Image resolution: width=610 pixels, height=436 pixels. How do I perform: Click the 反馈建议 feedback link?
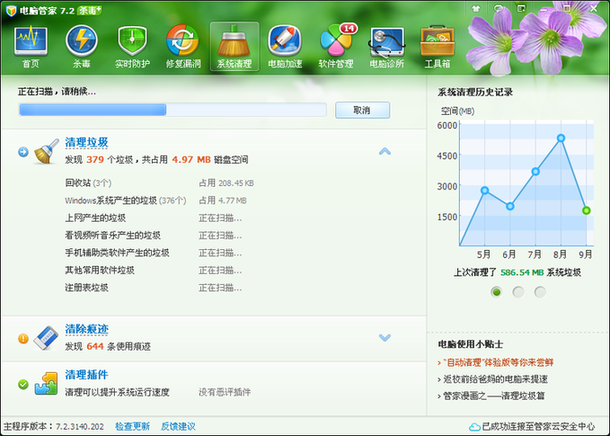tap(178, 427)
